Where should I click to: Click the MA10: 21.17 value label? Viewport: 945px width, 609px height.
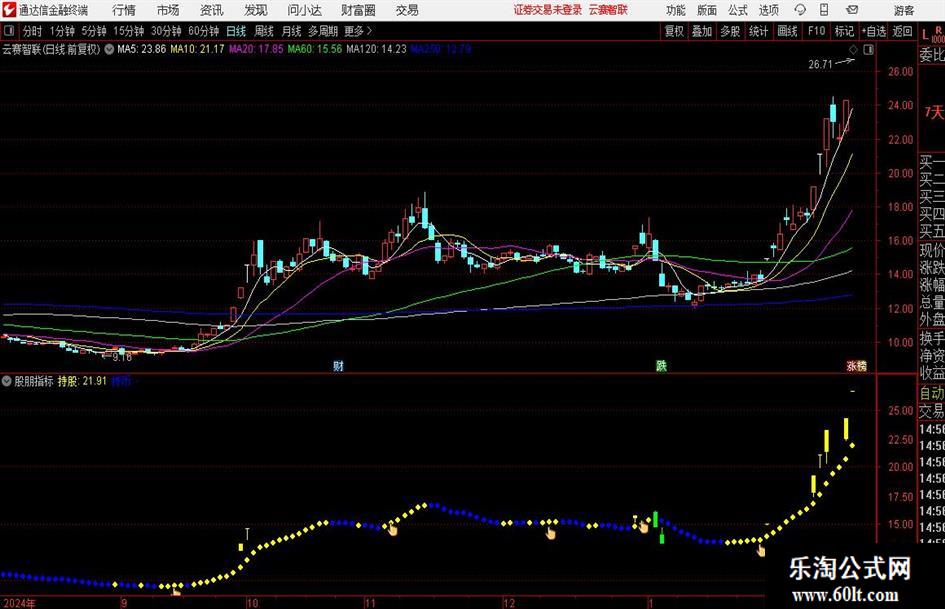197,49
